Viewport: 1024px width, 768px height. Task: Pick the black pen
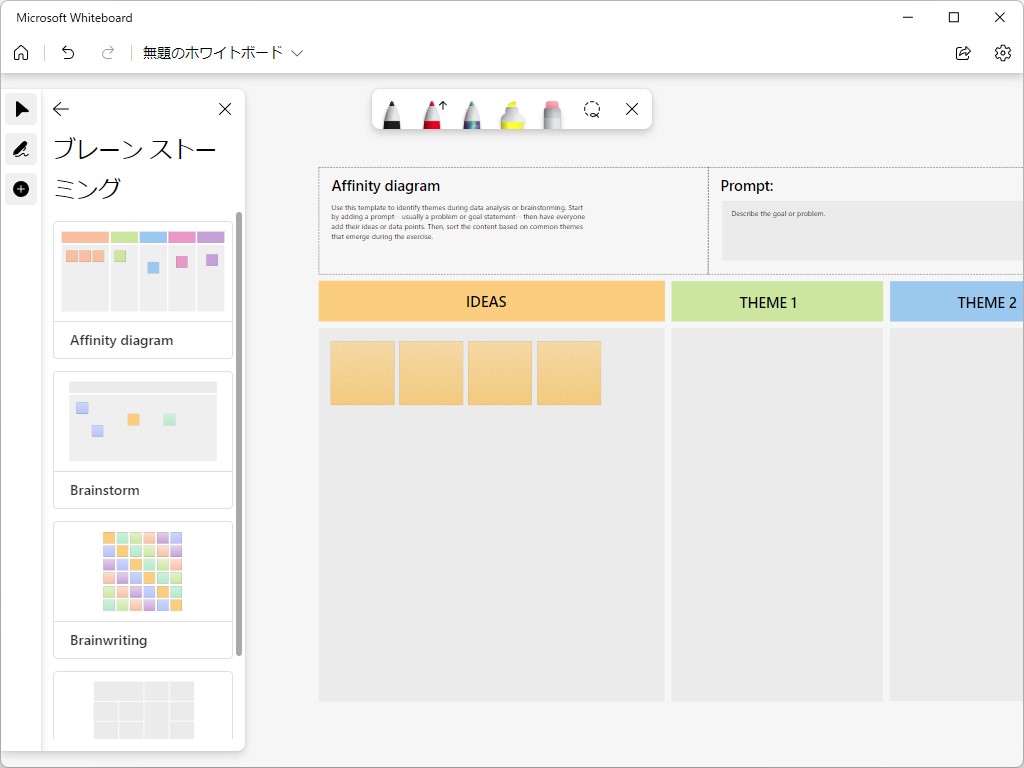[x=392, y=114]
